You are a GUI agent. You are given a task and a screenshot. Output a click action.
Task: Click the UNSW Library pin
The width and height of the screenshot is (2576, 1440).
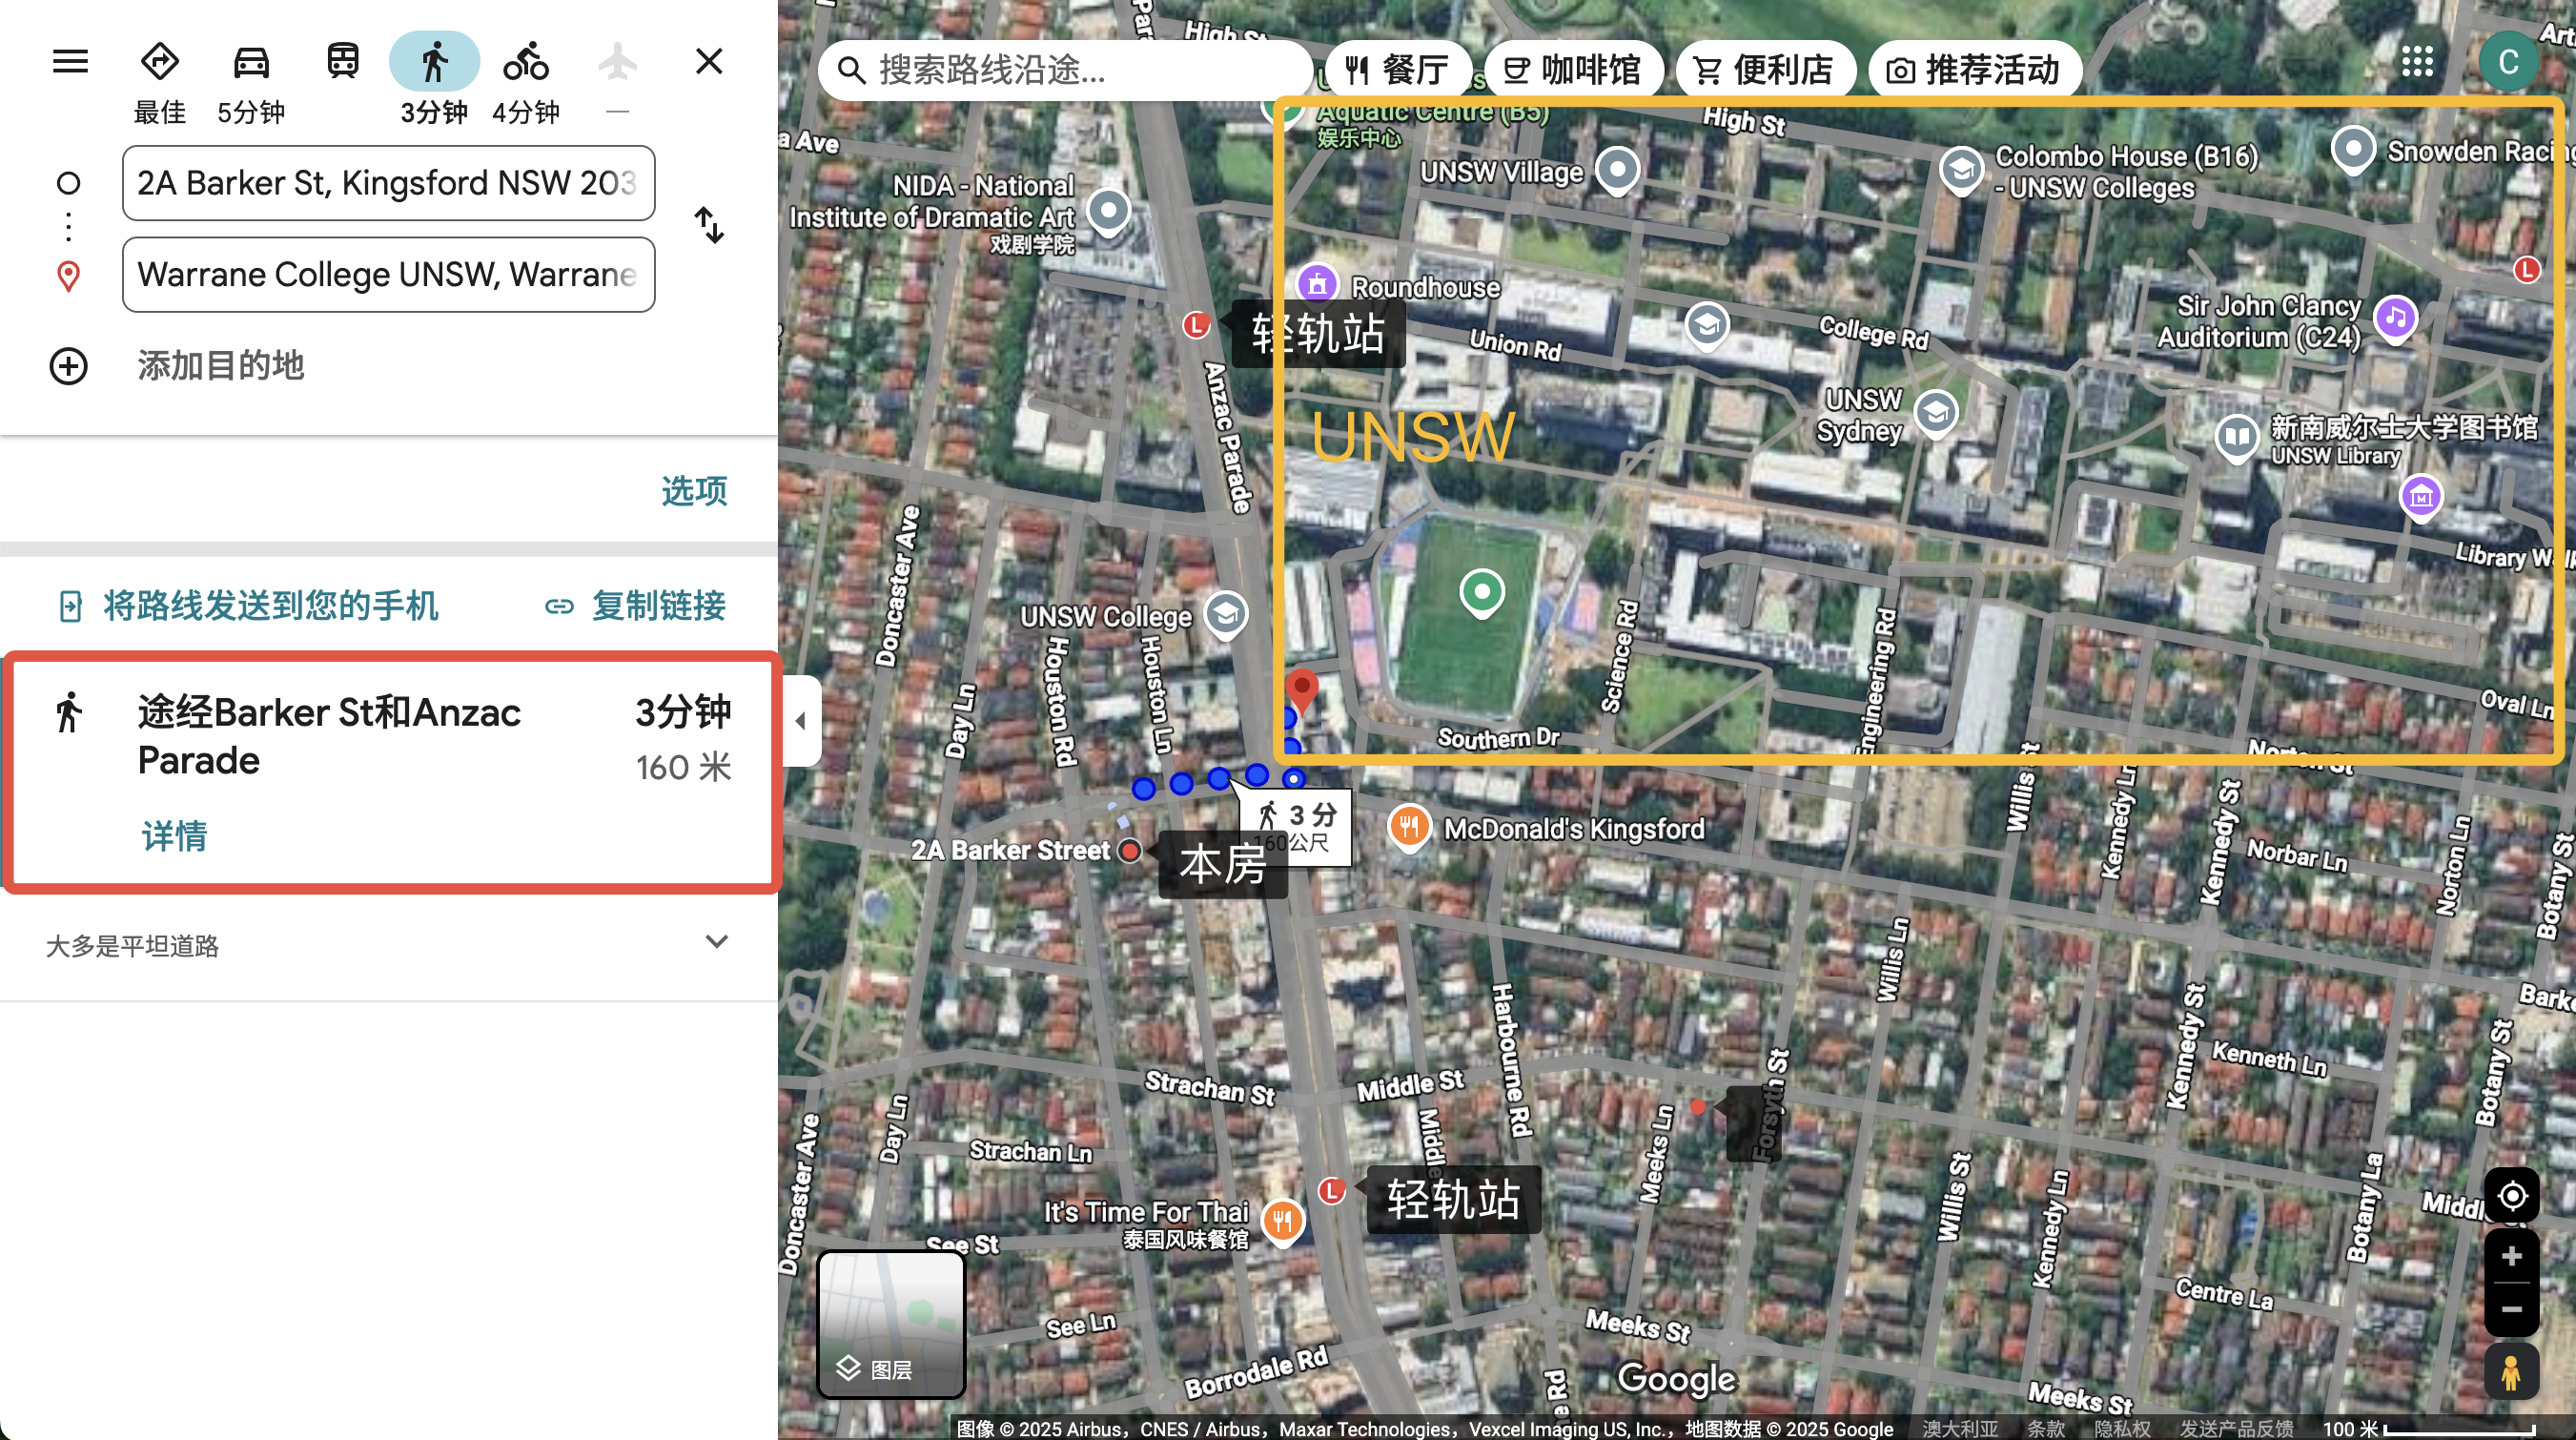2236,438
